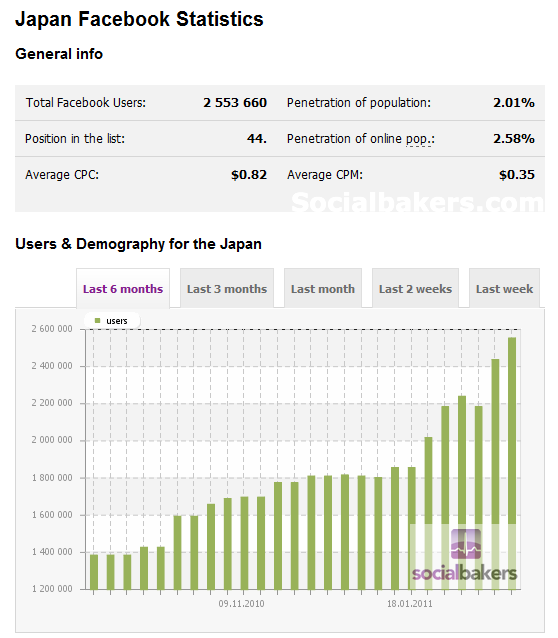Click the tallest rightmost chart bar
Image resolution: width=558 pixels, height=638 pixels.
(512, 463)
